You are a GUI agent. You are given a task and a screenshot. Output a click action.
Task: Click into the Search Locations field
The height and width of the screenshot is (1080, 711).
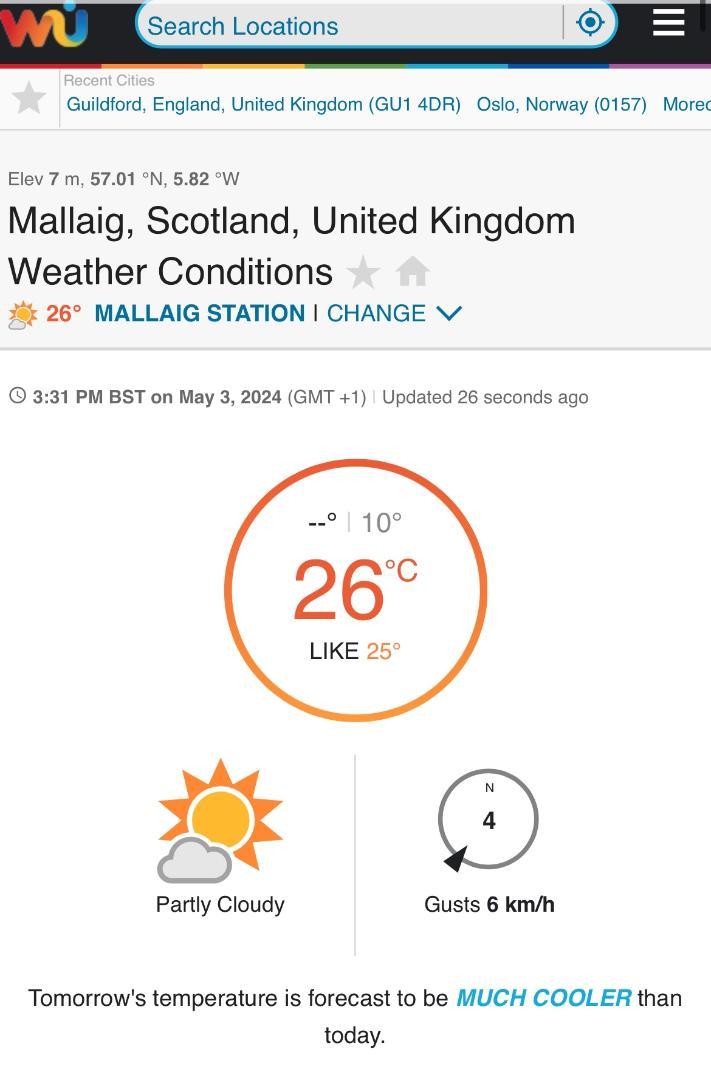point(349,25)
